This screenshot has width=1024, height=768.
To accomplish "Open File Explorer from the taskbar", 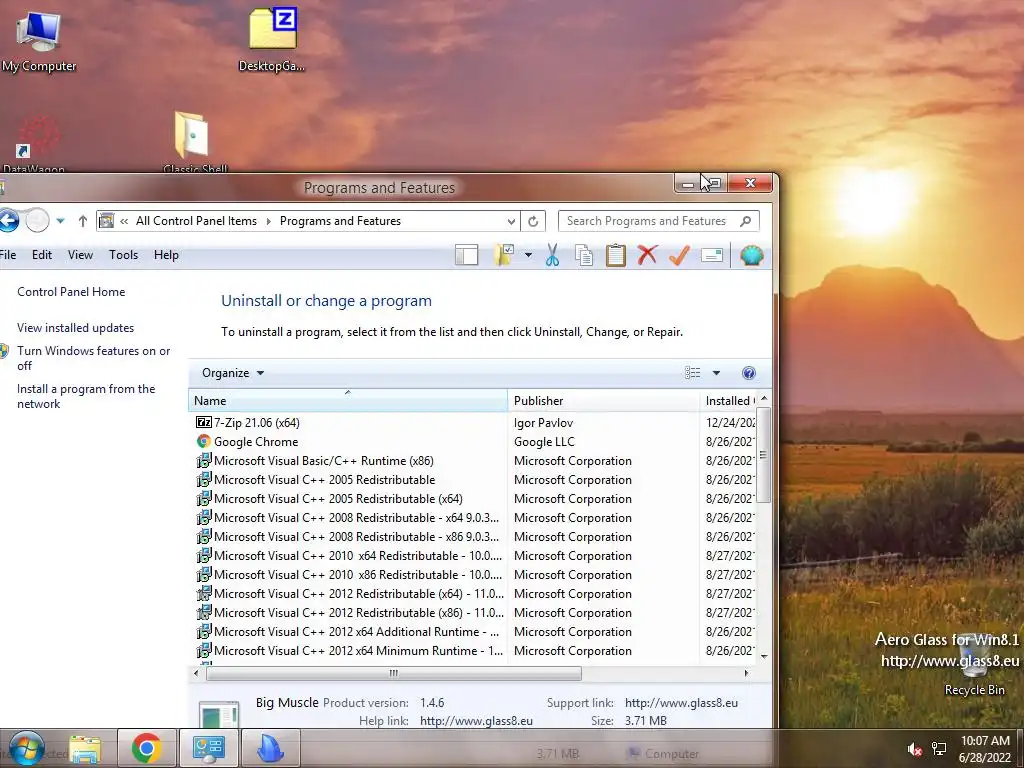I will (x=86, y=749).
